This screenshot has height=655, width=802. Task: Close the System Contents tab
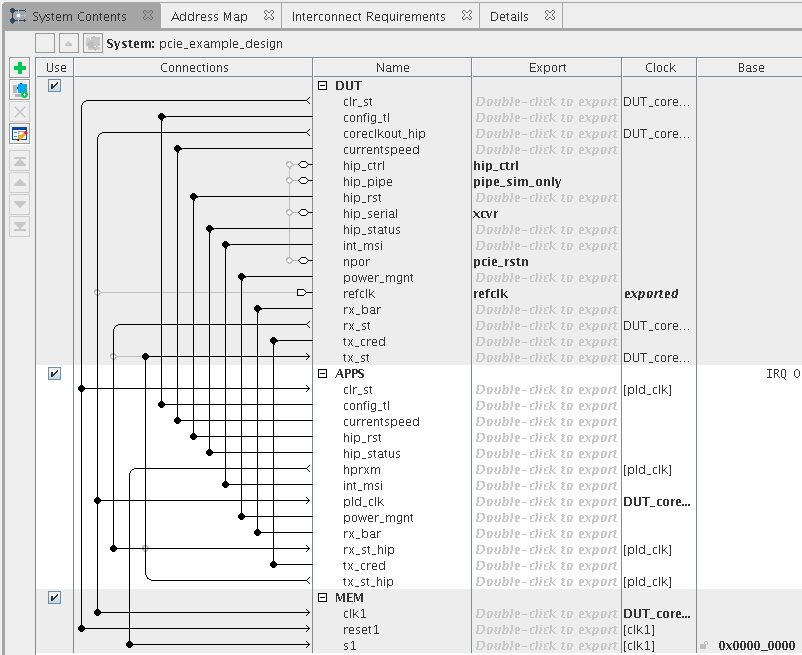pos(148,15)
